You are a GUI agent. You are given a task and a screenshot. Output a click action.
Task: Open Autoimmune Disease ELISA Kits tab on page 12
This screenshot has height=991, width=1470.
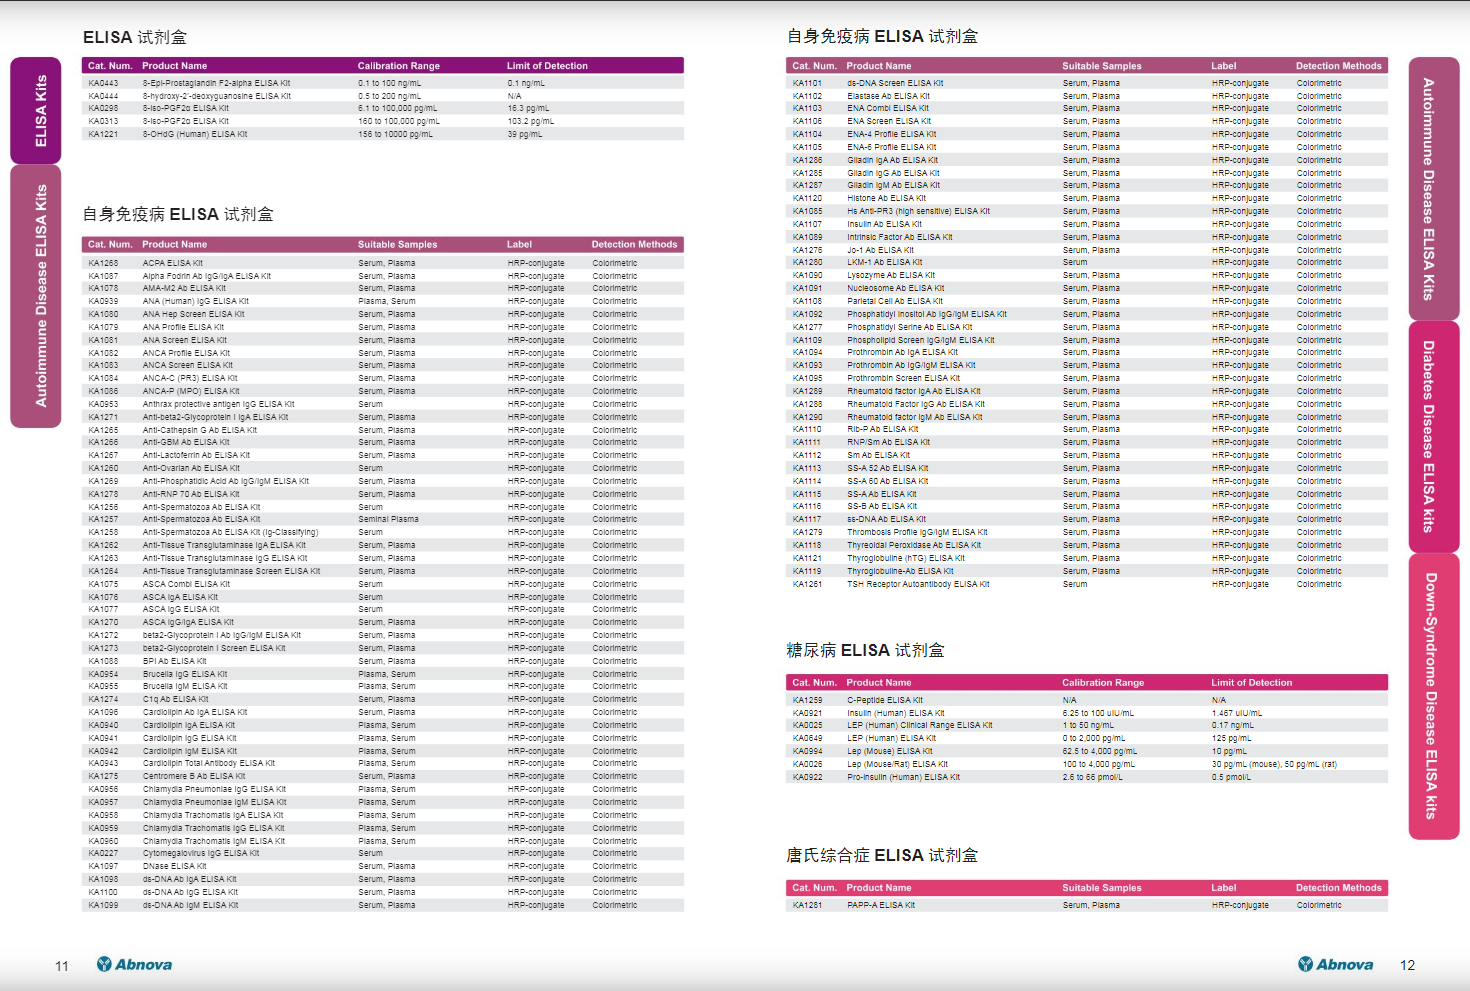tap(1433, 189)
